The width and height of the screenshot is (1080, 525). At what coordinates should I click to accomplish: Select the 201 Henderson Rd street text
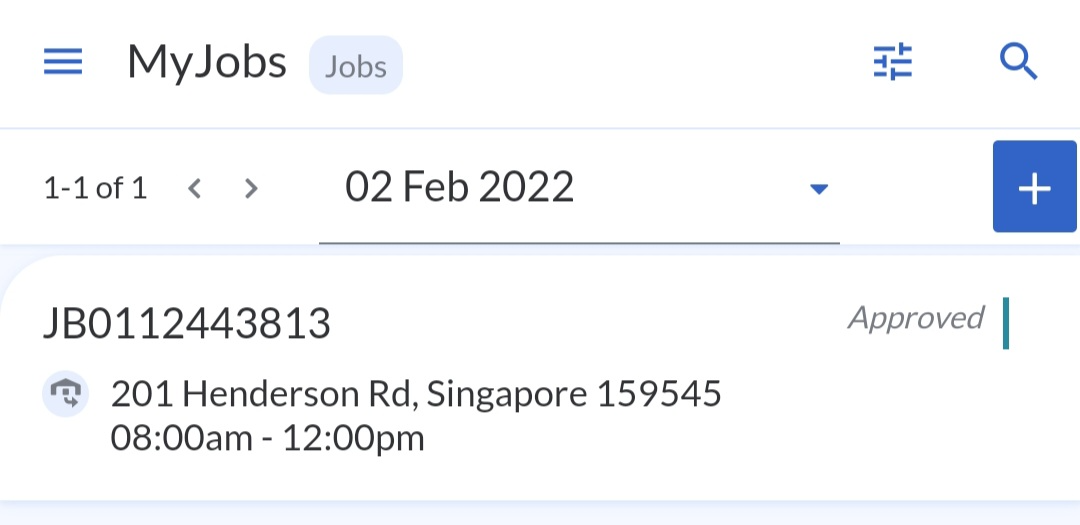(262, 394)
